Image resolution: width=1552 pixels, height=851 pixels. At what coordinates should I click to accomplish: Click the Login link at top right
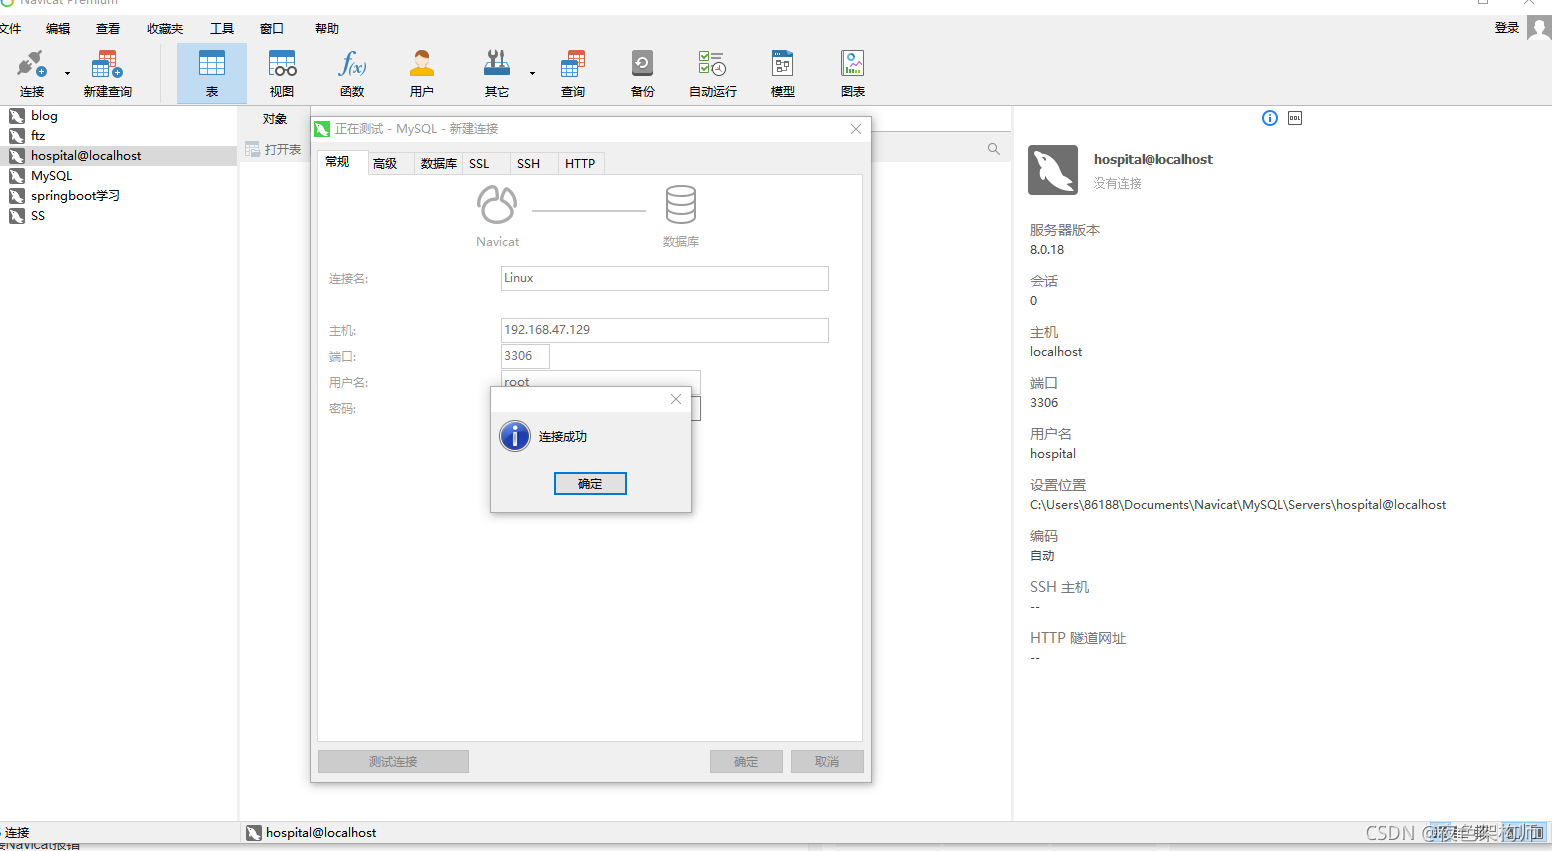click(x=1507, y=28)
